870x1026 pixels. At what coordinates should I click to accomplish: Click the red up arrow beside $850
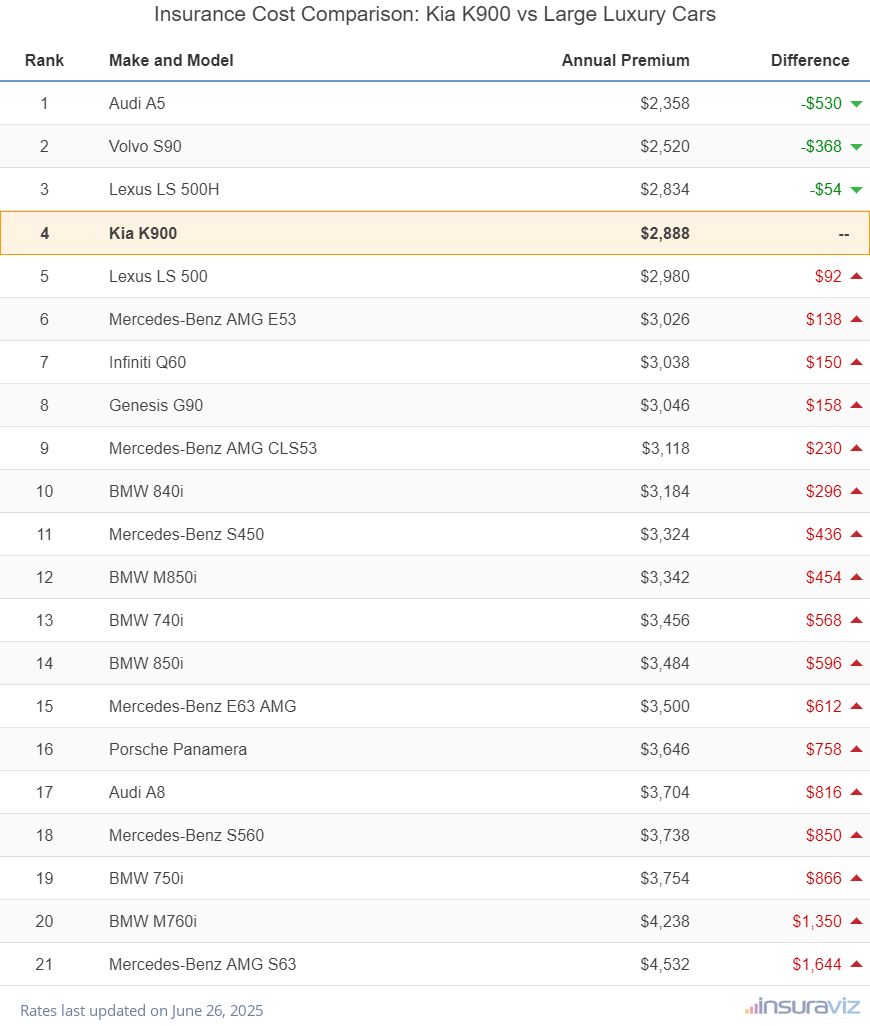[x=856, y=836]
